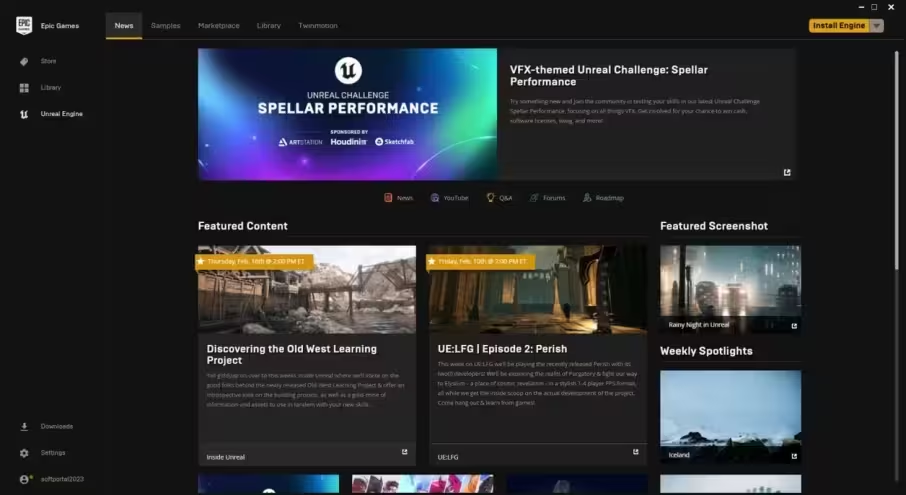Switch to the Marketplace tab
The width and height of the screenshot is (906, 495).
tap(218, 26)
